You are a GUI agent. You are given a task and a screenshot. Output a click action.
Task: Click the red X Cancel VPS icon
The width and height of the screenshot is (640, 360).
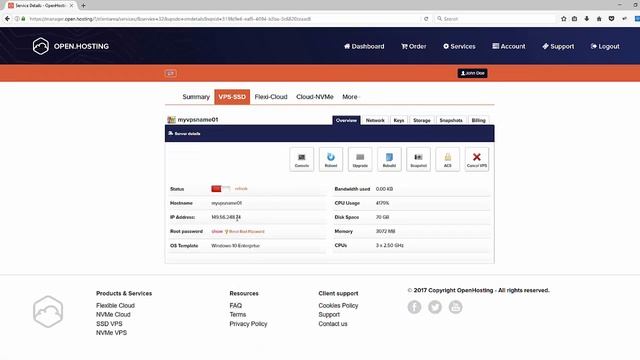tap(477, 159)
